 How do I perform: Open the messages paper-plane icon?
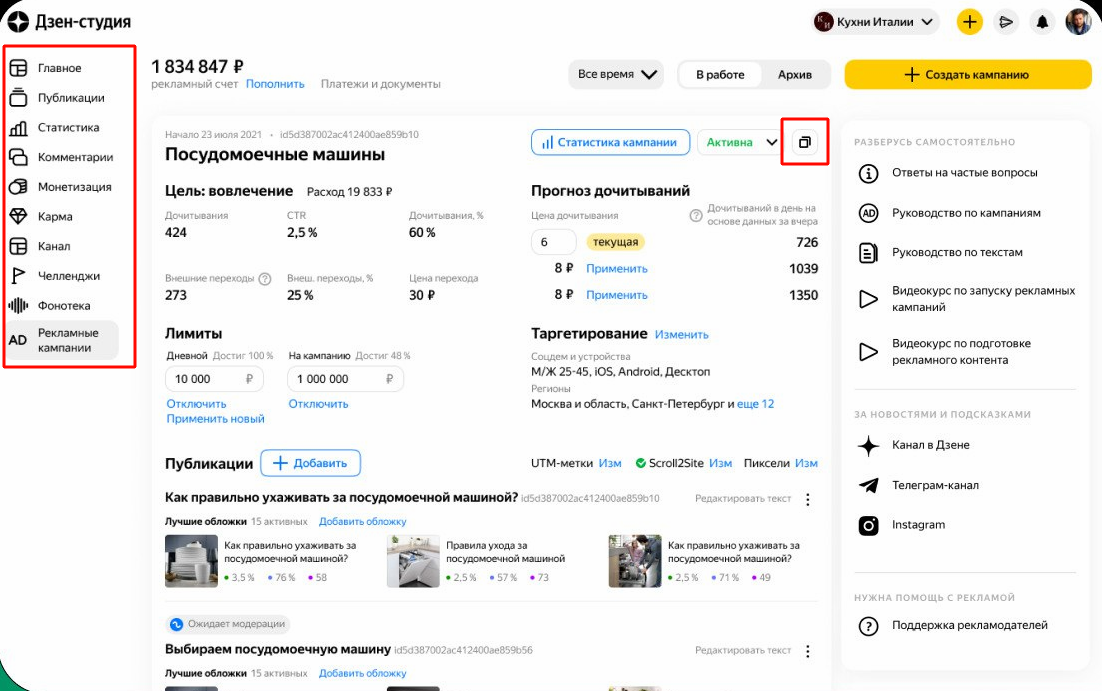click(x=1006, y=22)
